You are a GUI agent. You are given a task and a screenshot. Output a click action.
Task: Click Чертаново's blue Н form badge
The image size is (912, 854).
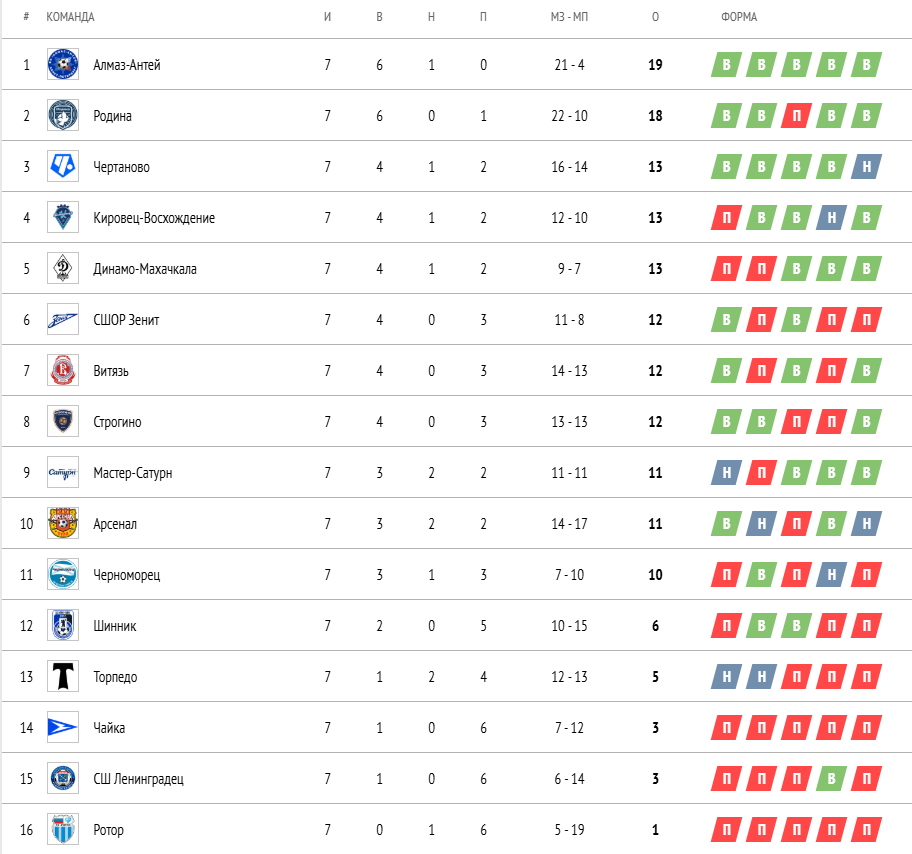tap(867, 166)
